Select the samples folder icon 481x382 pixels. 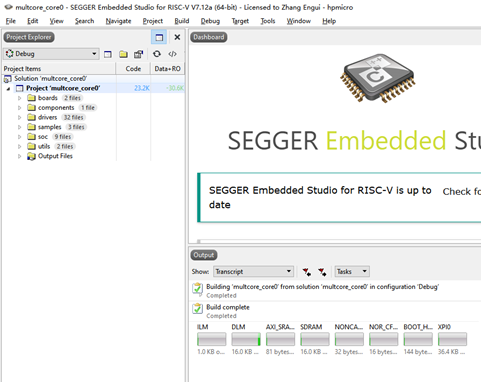[31, 127]
